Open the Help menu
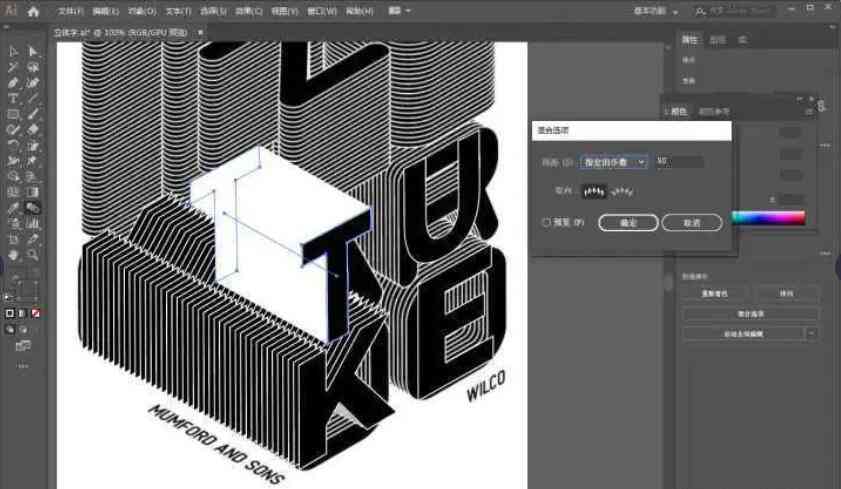The image size is (841, 489). click(359, 11)
